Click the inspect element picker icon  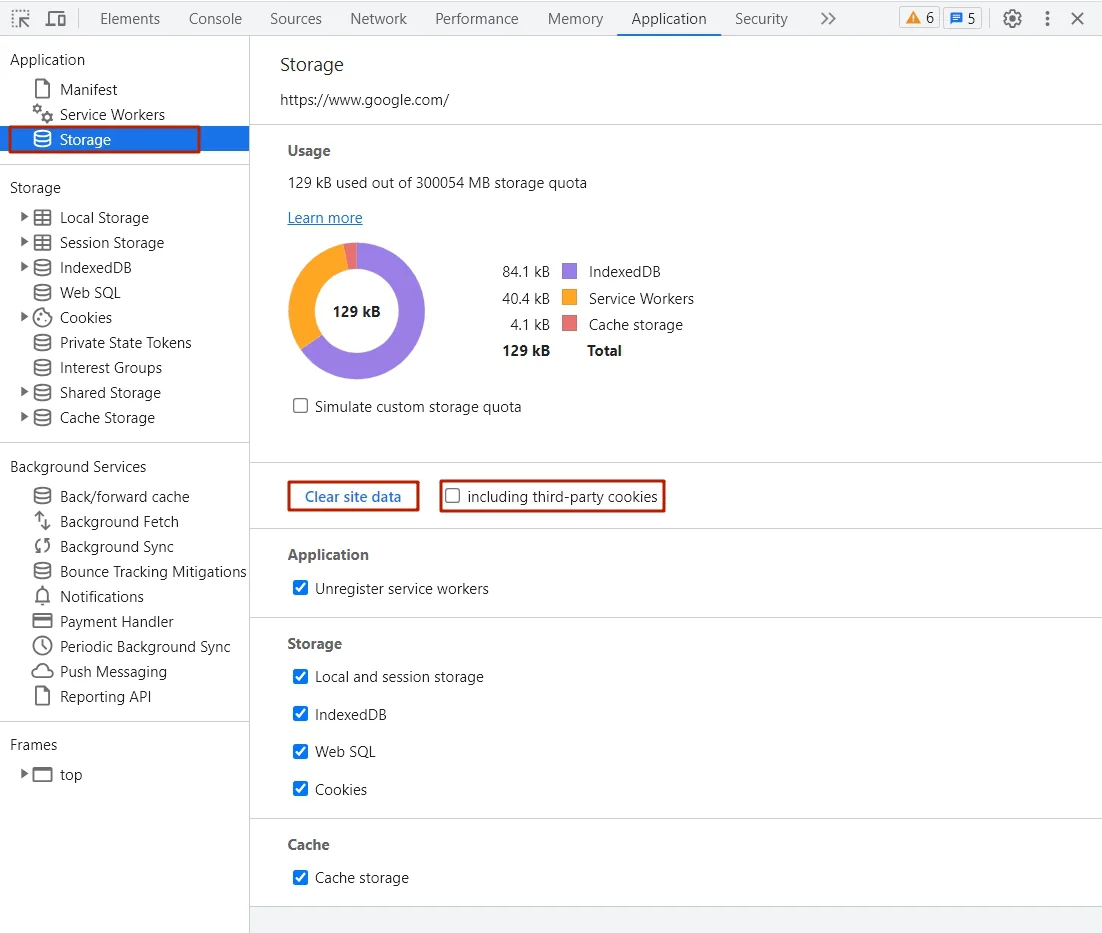click(20, 18)
